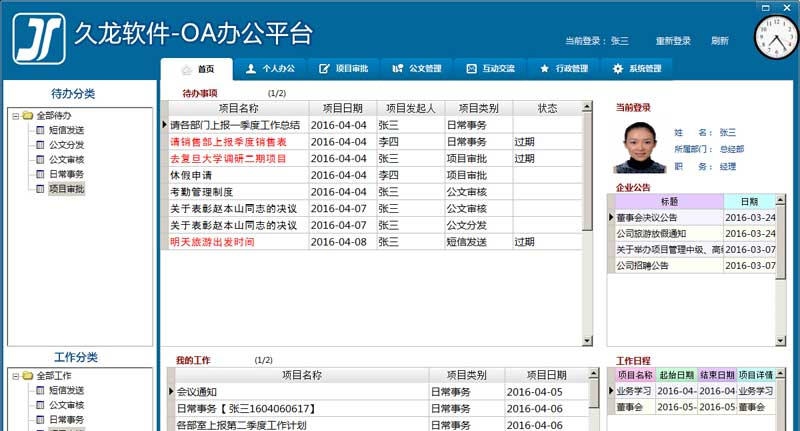Click up arrow of 待办事项 scrollbar

[587, 107]
